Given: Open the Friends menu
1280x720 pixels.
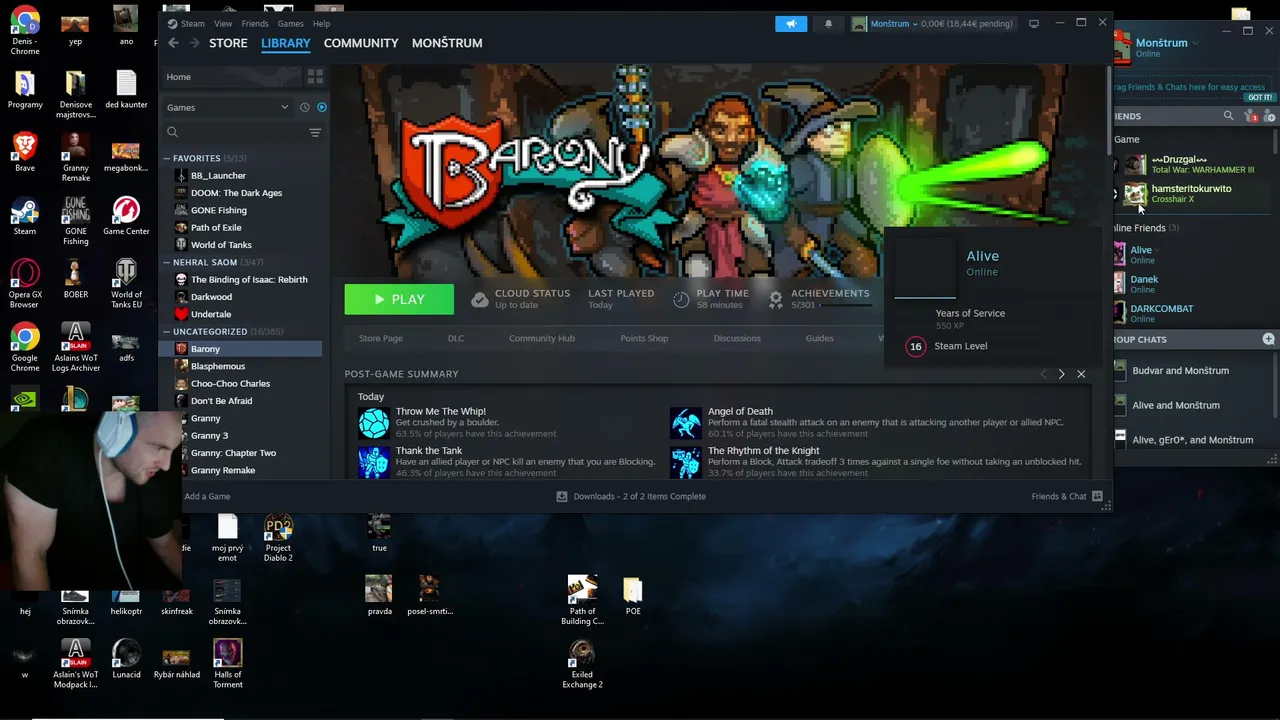Looking at the screenshot, I should point(255,23).
